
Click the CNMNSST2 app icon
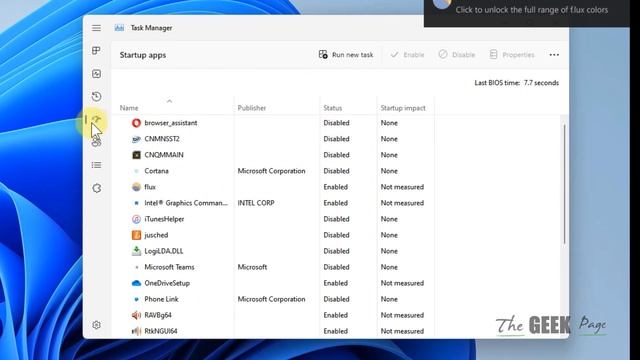[136, 139]
